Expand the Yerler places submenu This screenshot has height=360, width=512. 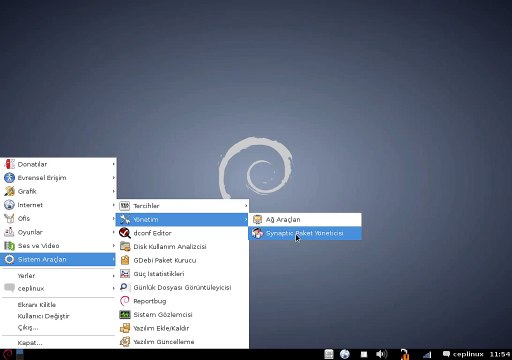click(58, 276)
